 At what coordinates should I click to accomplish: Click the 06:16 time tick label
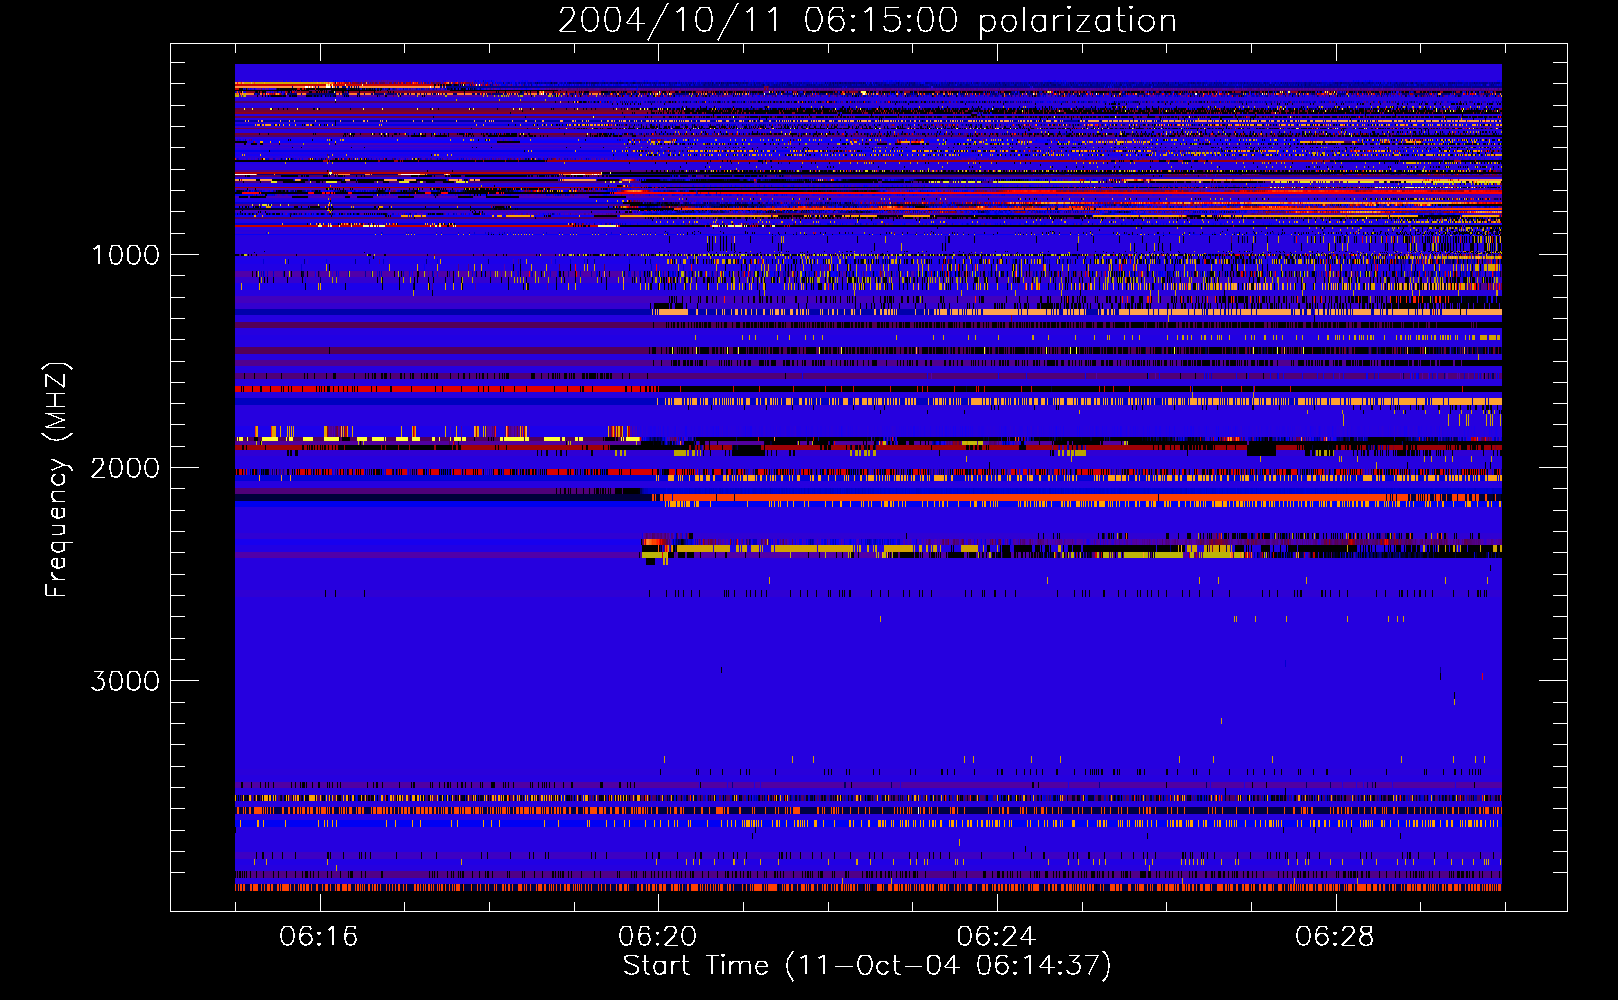(x=319, y=937)
